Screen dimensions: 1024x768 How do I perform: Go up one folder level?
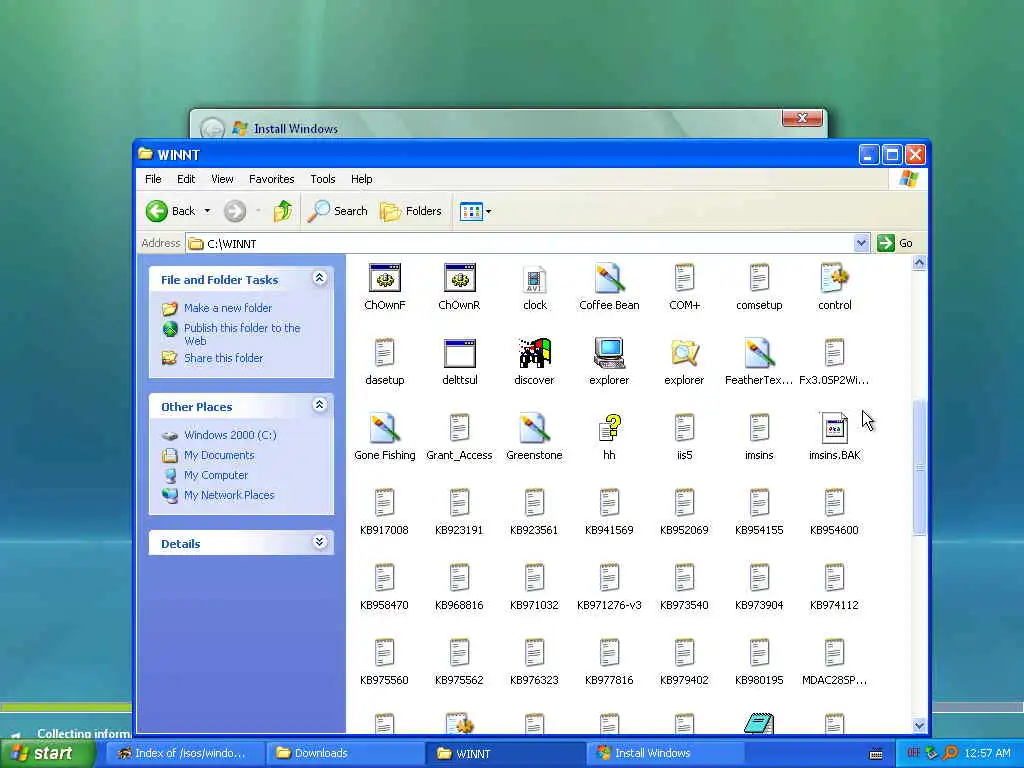pyautogui.click(x=283, y=211)
